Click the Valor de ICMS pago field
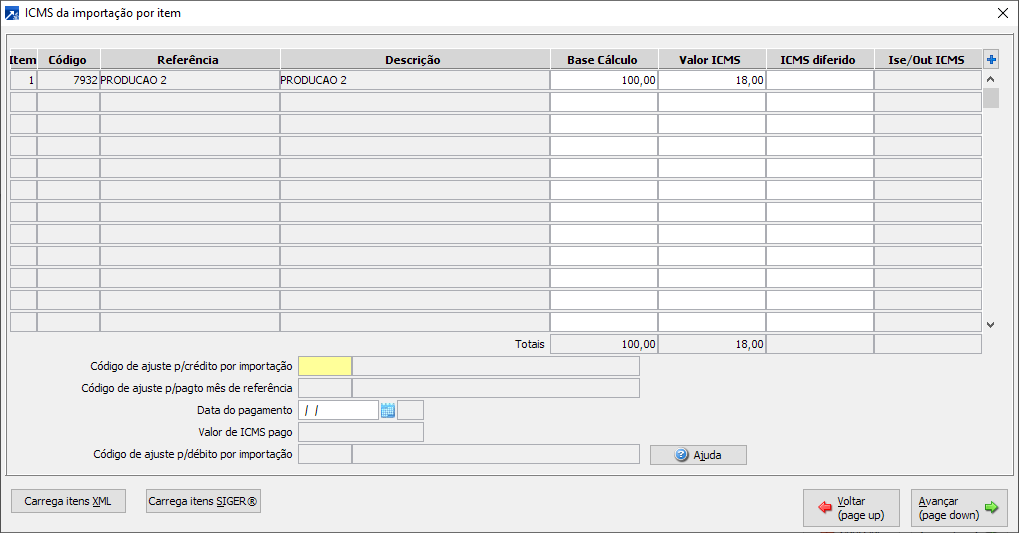The height and width of the screenshot is (535, 1023). [361, 432]
